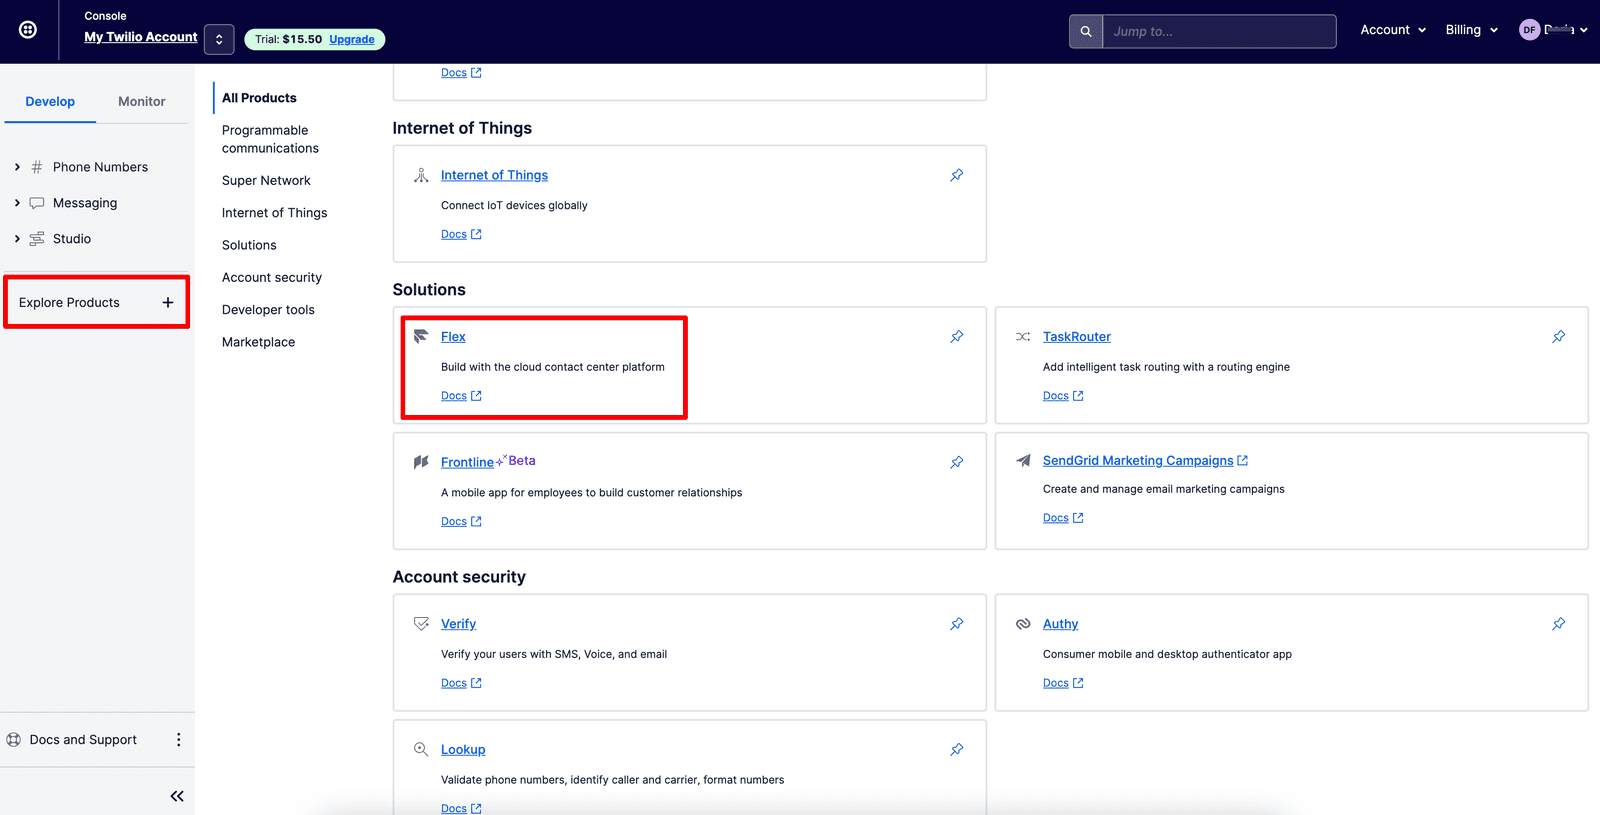Screen dimensions: 1600x815
Task: Pin the Flex product to sidebar
Action: pyautogui.click(x=957, y=337)
